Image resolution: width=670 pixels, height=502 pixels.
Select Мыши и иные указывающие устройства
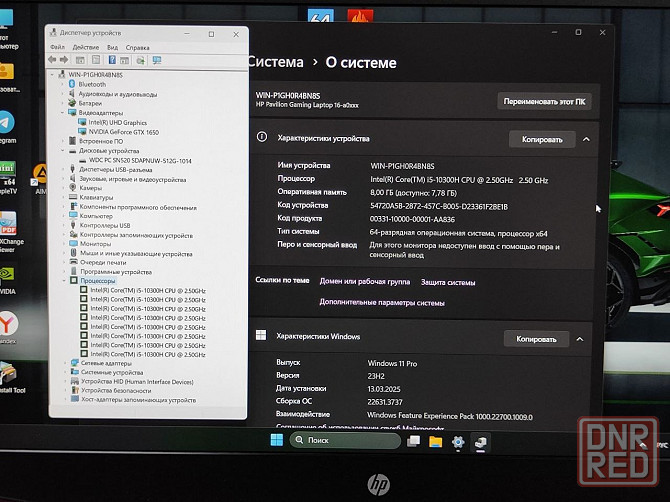[x=136, y=254]
